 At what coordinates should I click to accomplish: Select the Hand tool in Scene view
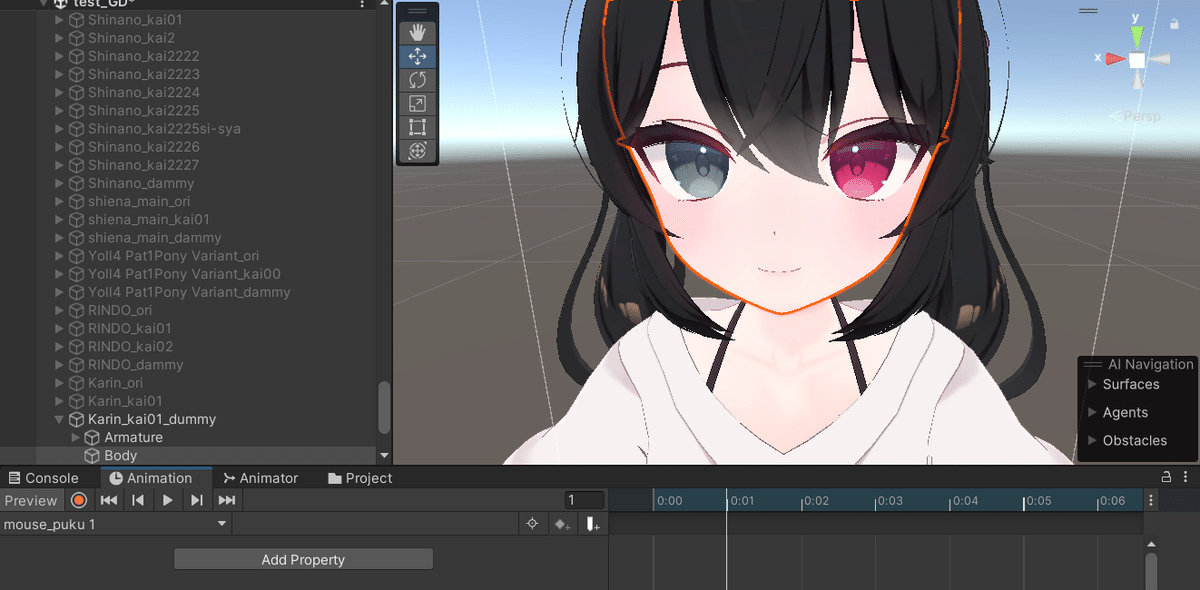click(417, 31)
